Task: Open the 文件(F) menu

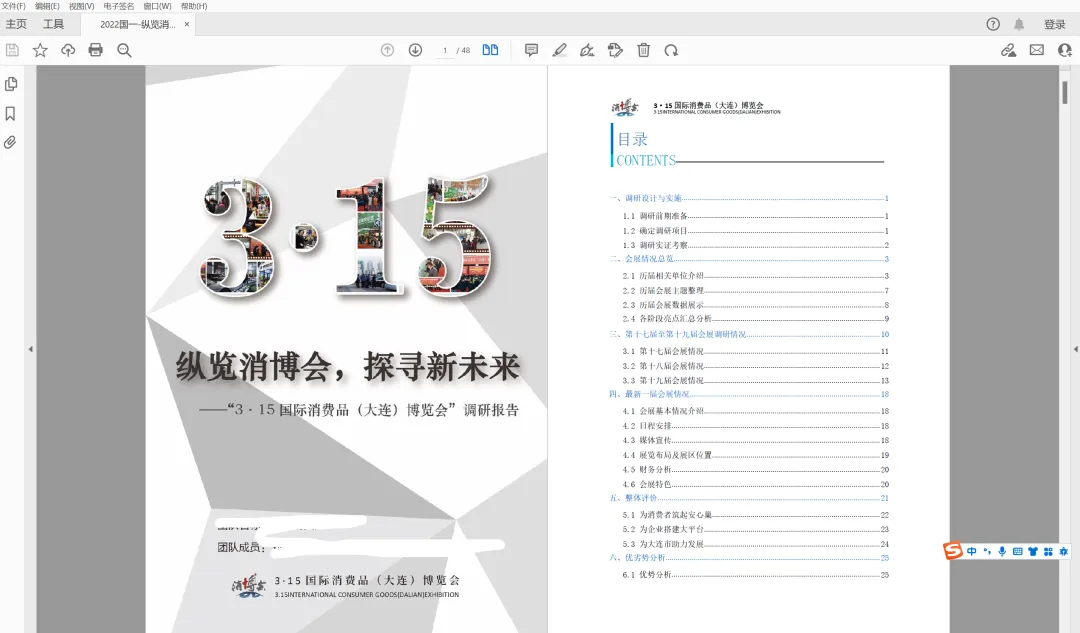Action: (x=13, y=6)
